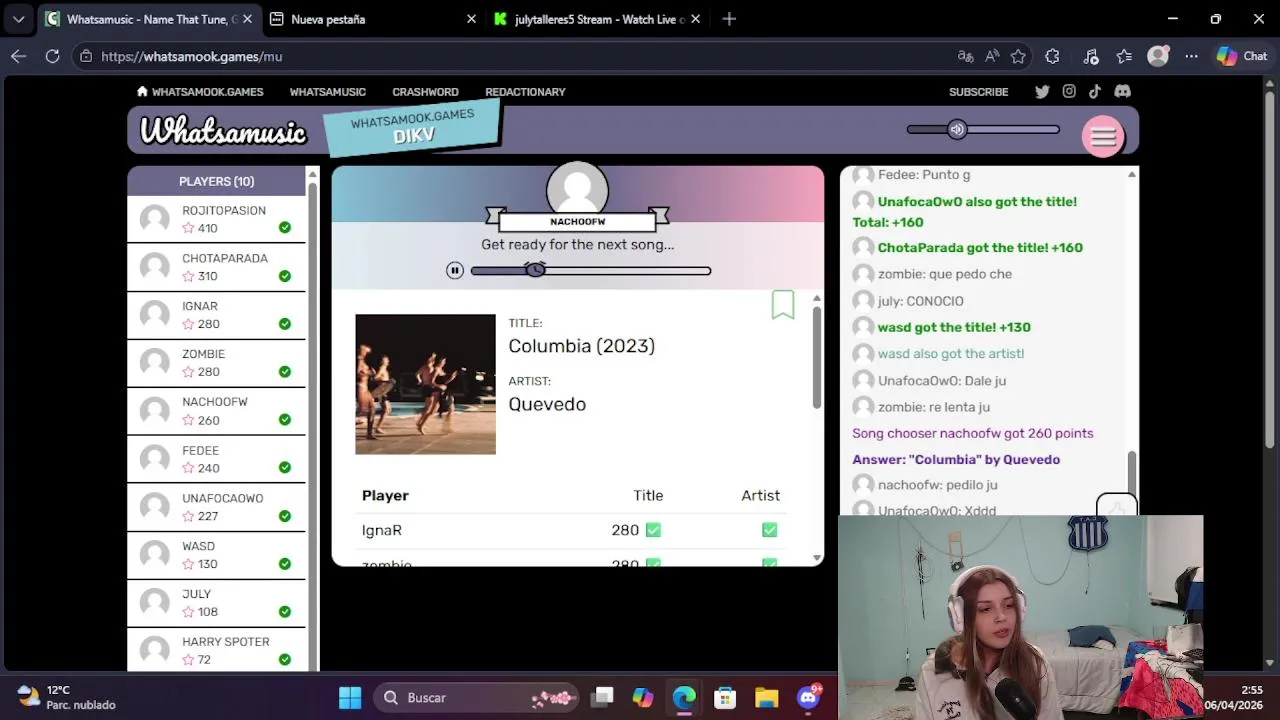Open the Instagram icon in header
This screenshot has width=1280, height=720.
click(x=1069, y=91)
